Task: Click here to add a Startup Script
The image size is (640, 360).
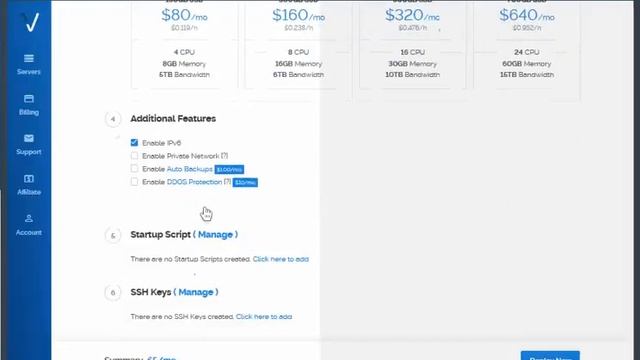Action: click(x=281, y=259)
